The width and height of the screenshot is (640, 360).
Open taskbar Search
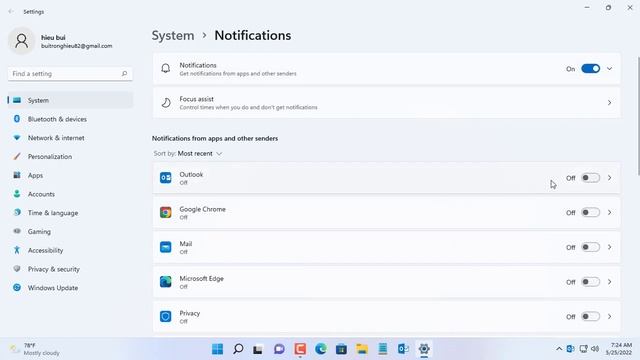click(238, 349)
